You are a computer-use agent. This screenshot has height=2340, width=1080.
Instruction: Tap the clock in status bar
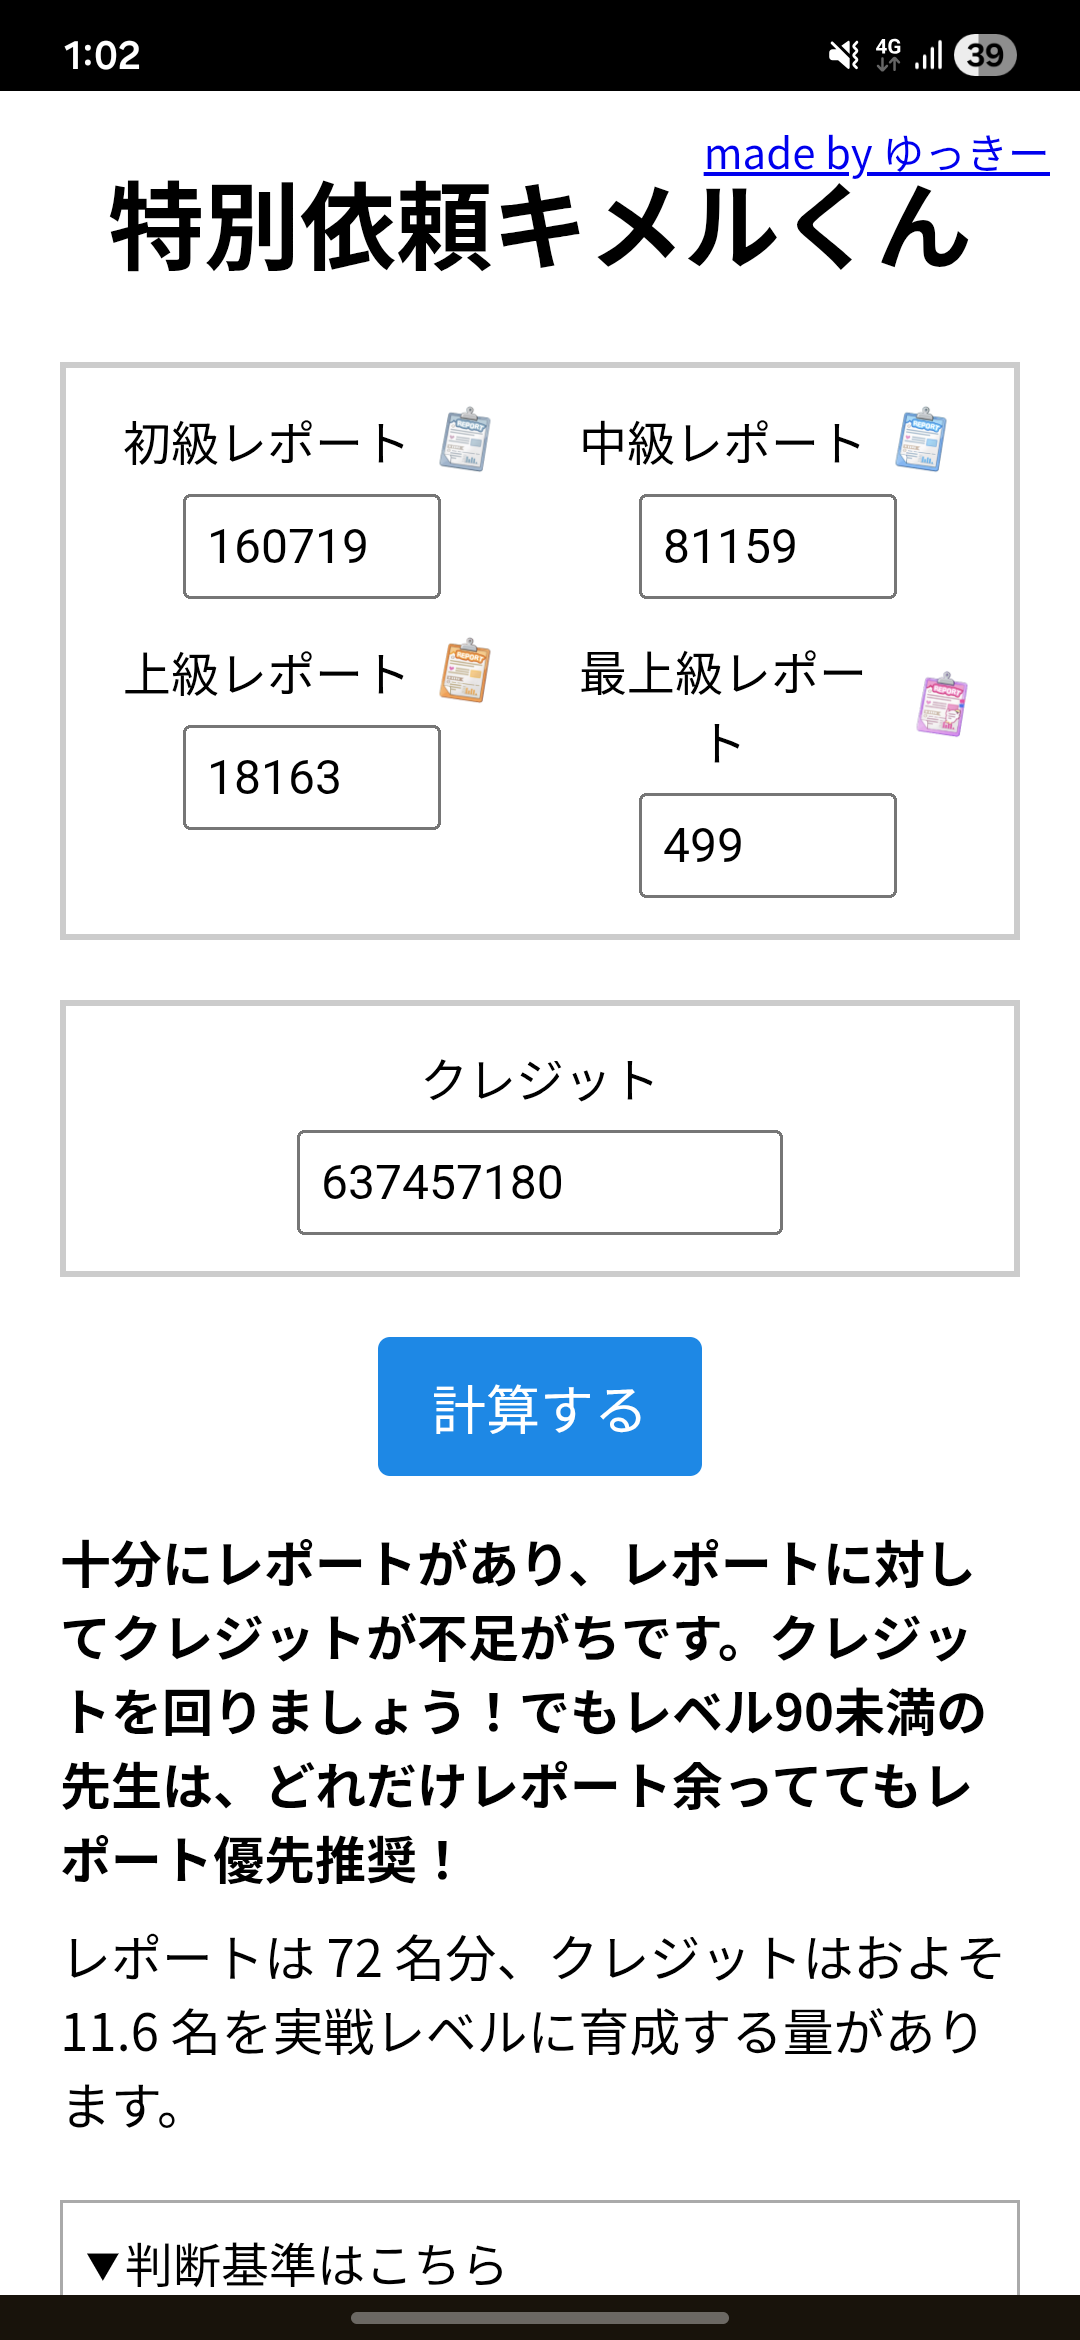coord(102,55)
